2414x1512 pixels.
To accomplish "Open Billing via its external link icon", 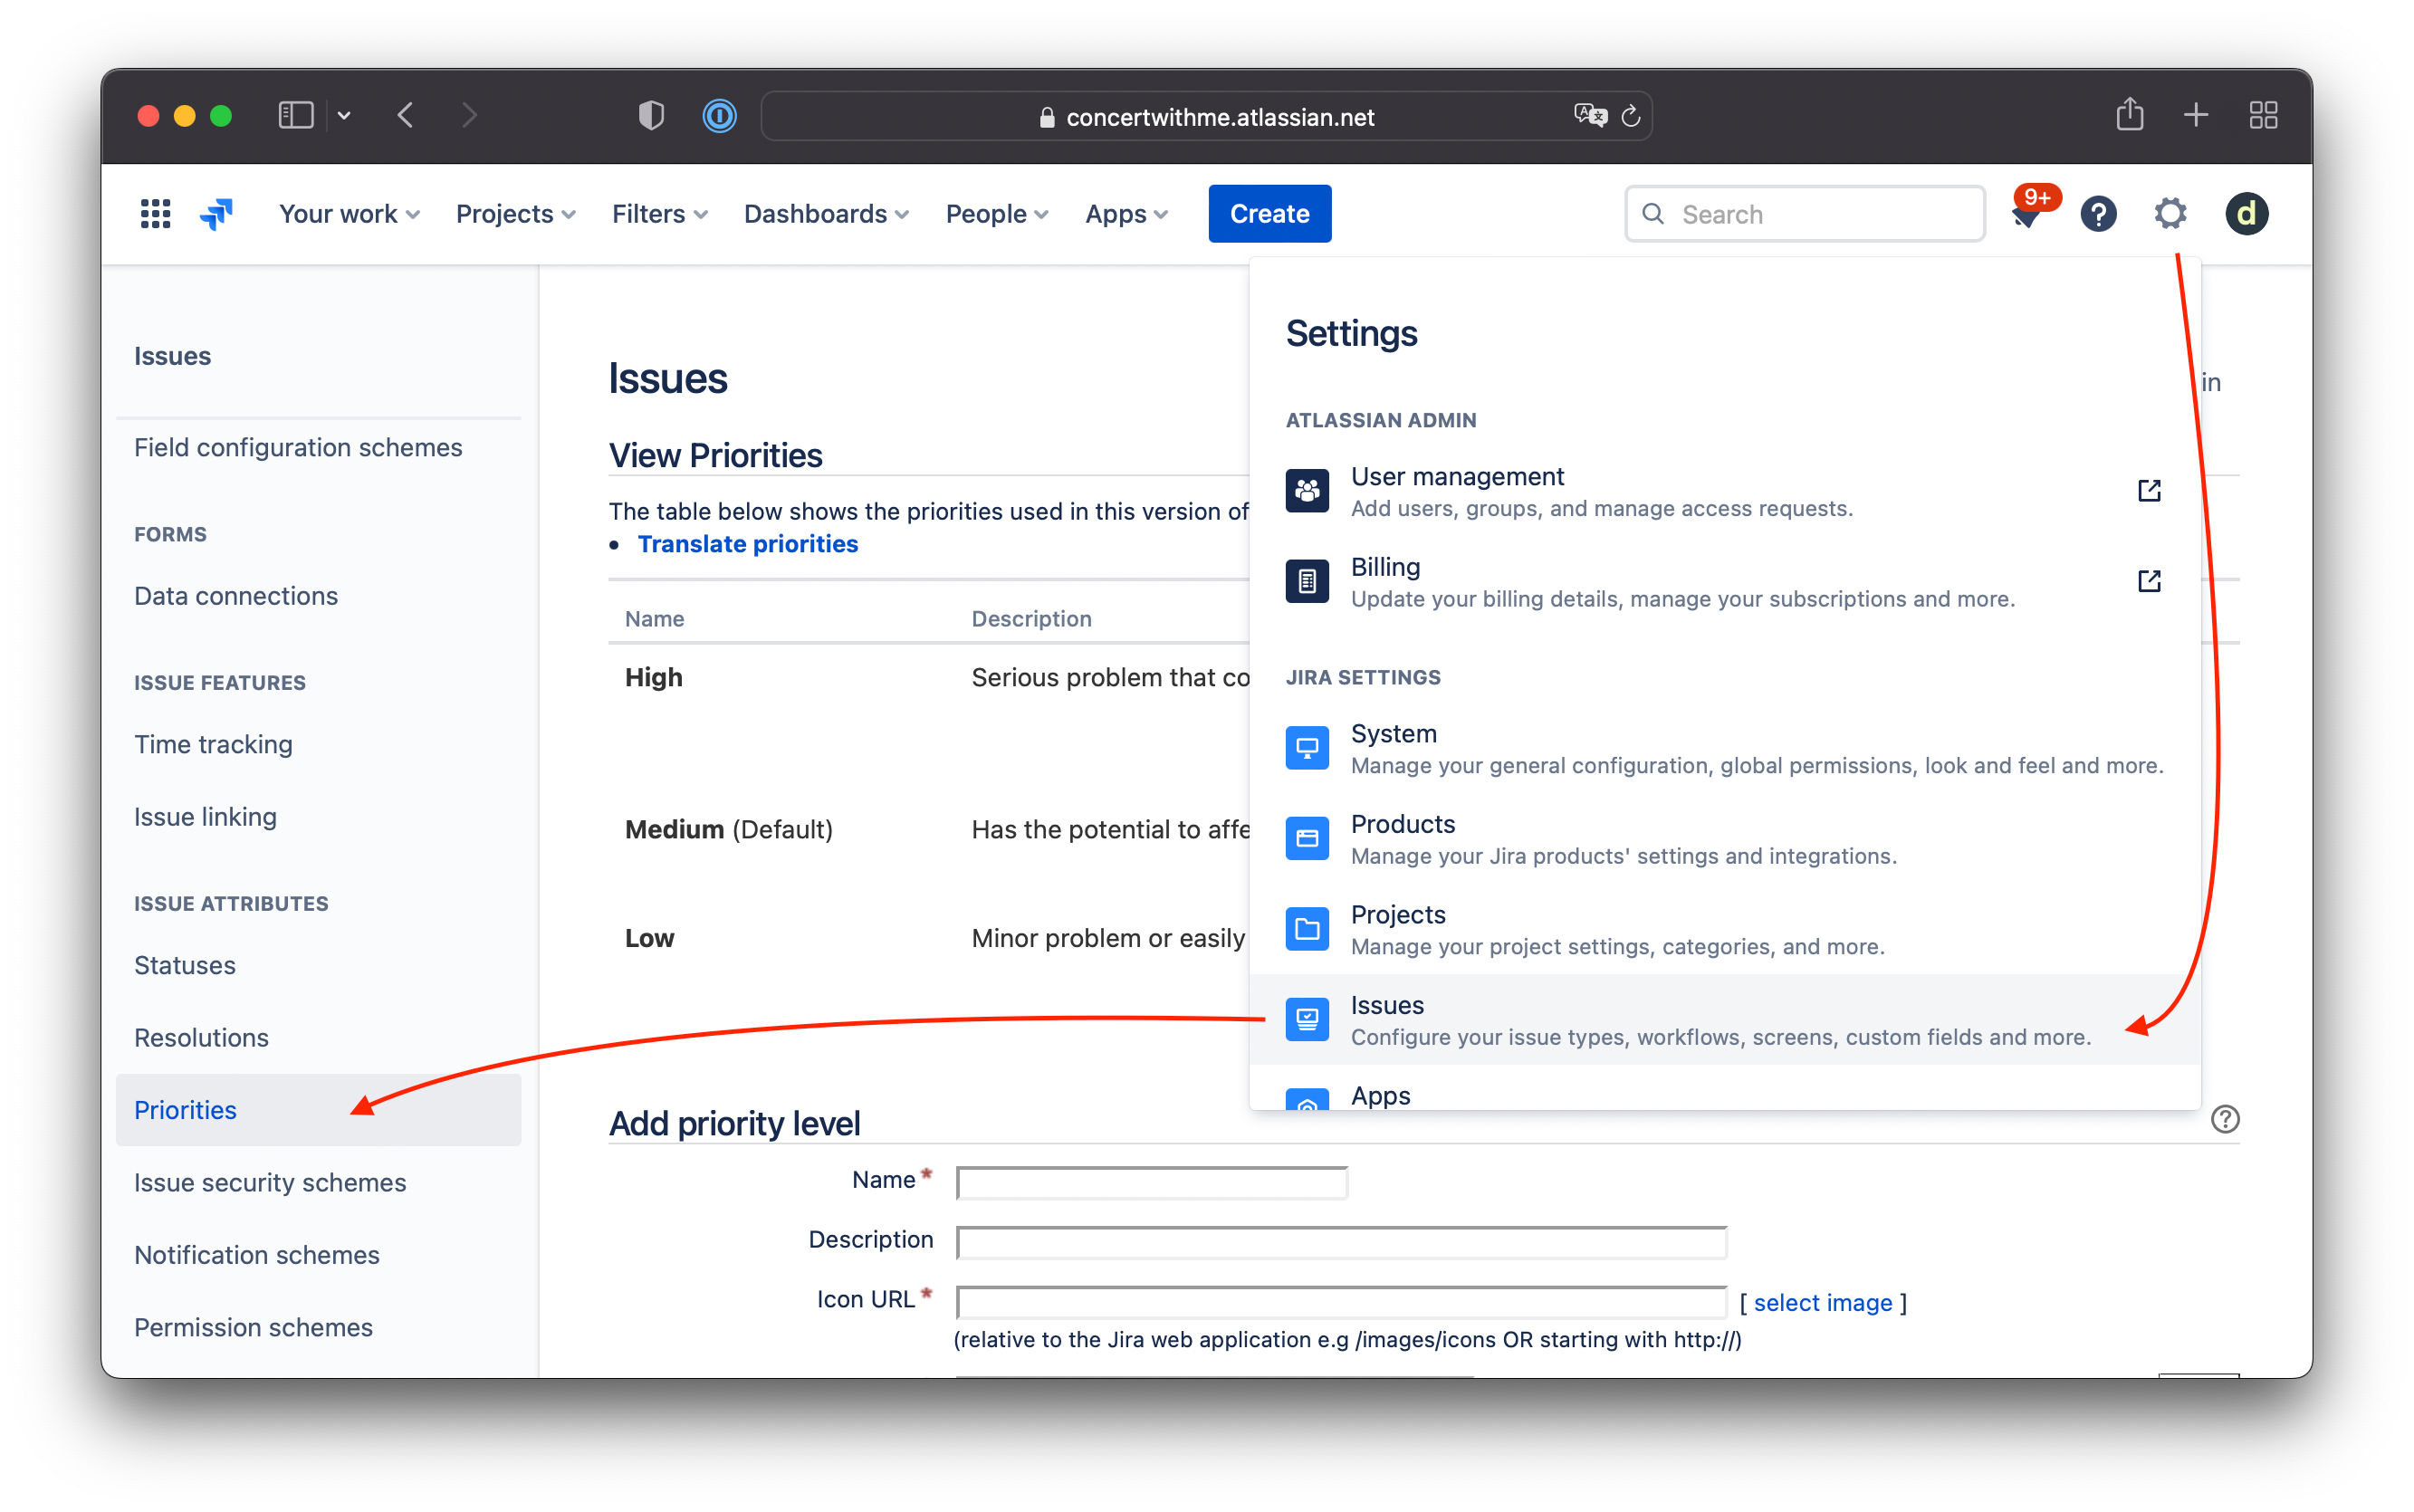I will click(2149, 580).
